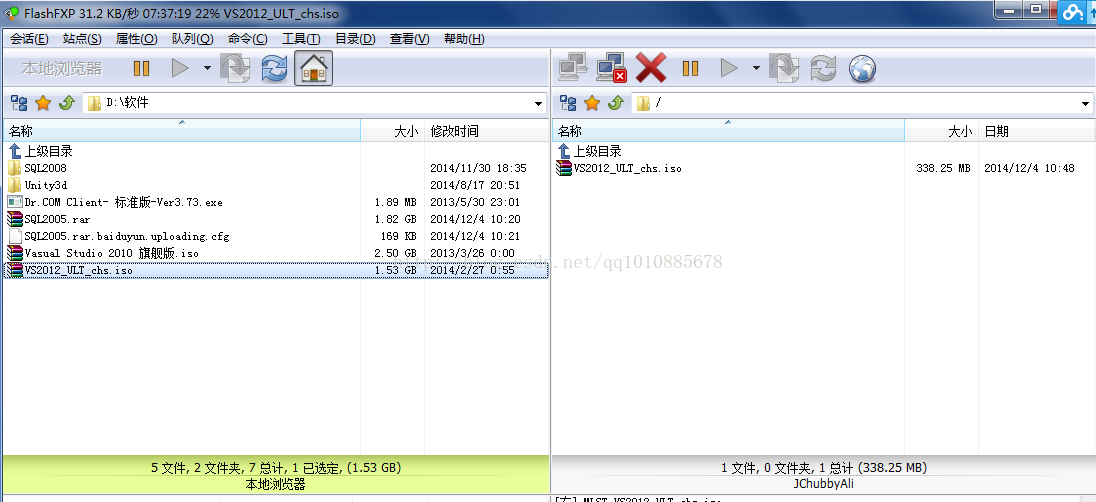Click the 本地浏览器 toolbar label
This screenshot has width=1096, height=502.
click(62, 69)
